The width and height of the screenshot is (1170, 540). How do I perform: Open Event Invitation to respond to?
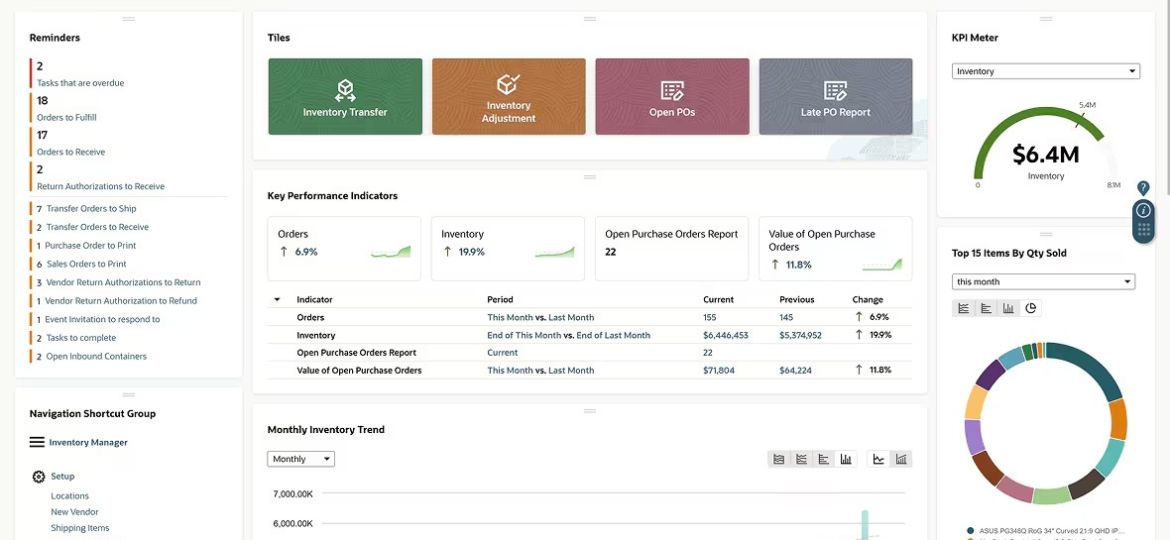(102, 319)
